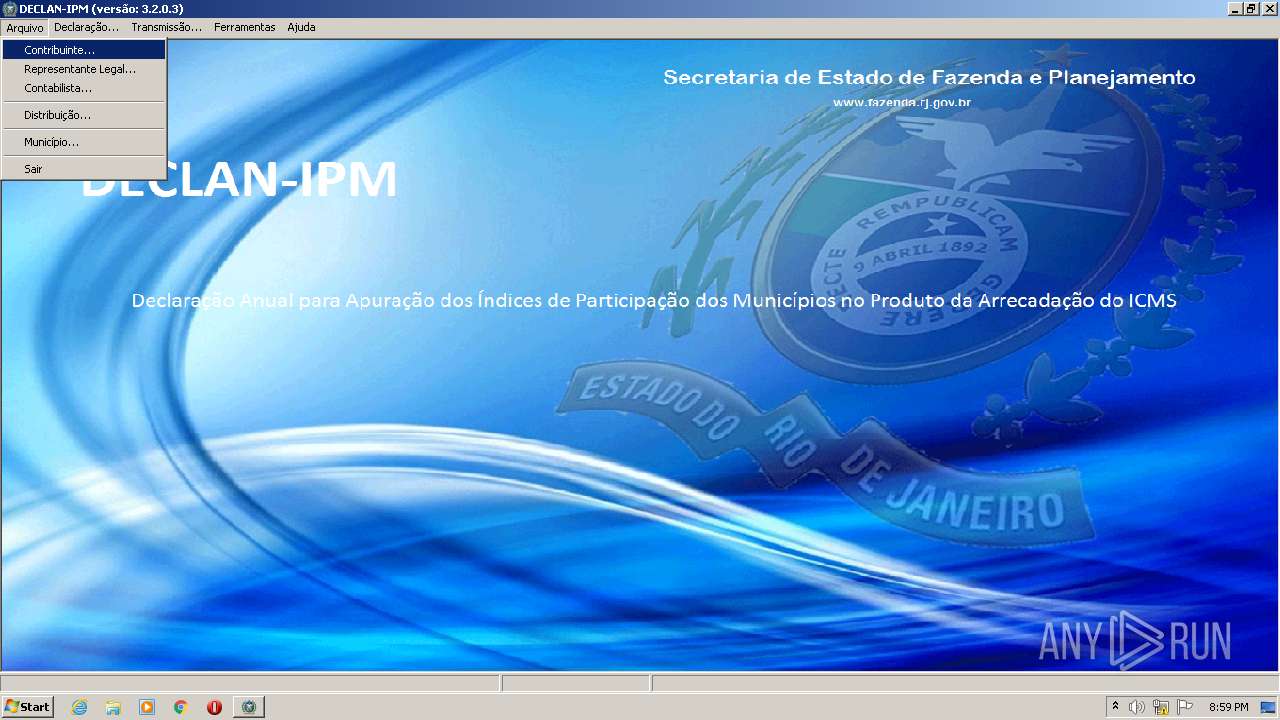Click the Show Desktop button
Viewport: 1280px width, 720px height.
[1268, 707]
